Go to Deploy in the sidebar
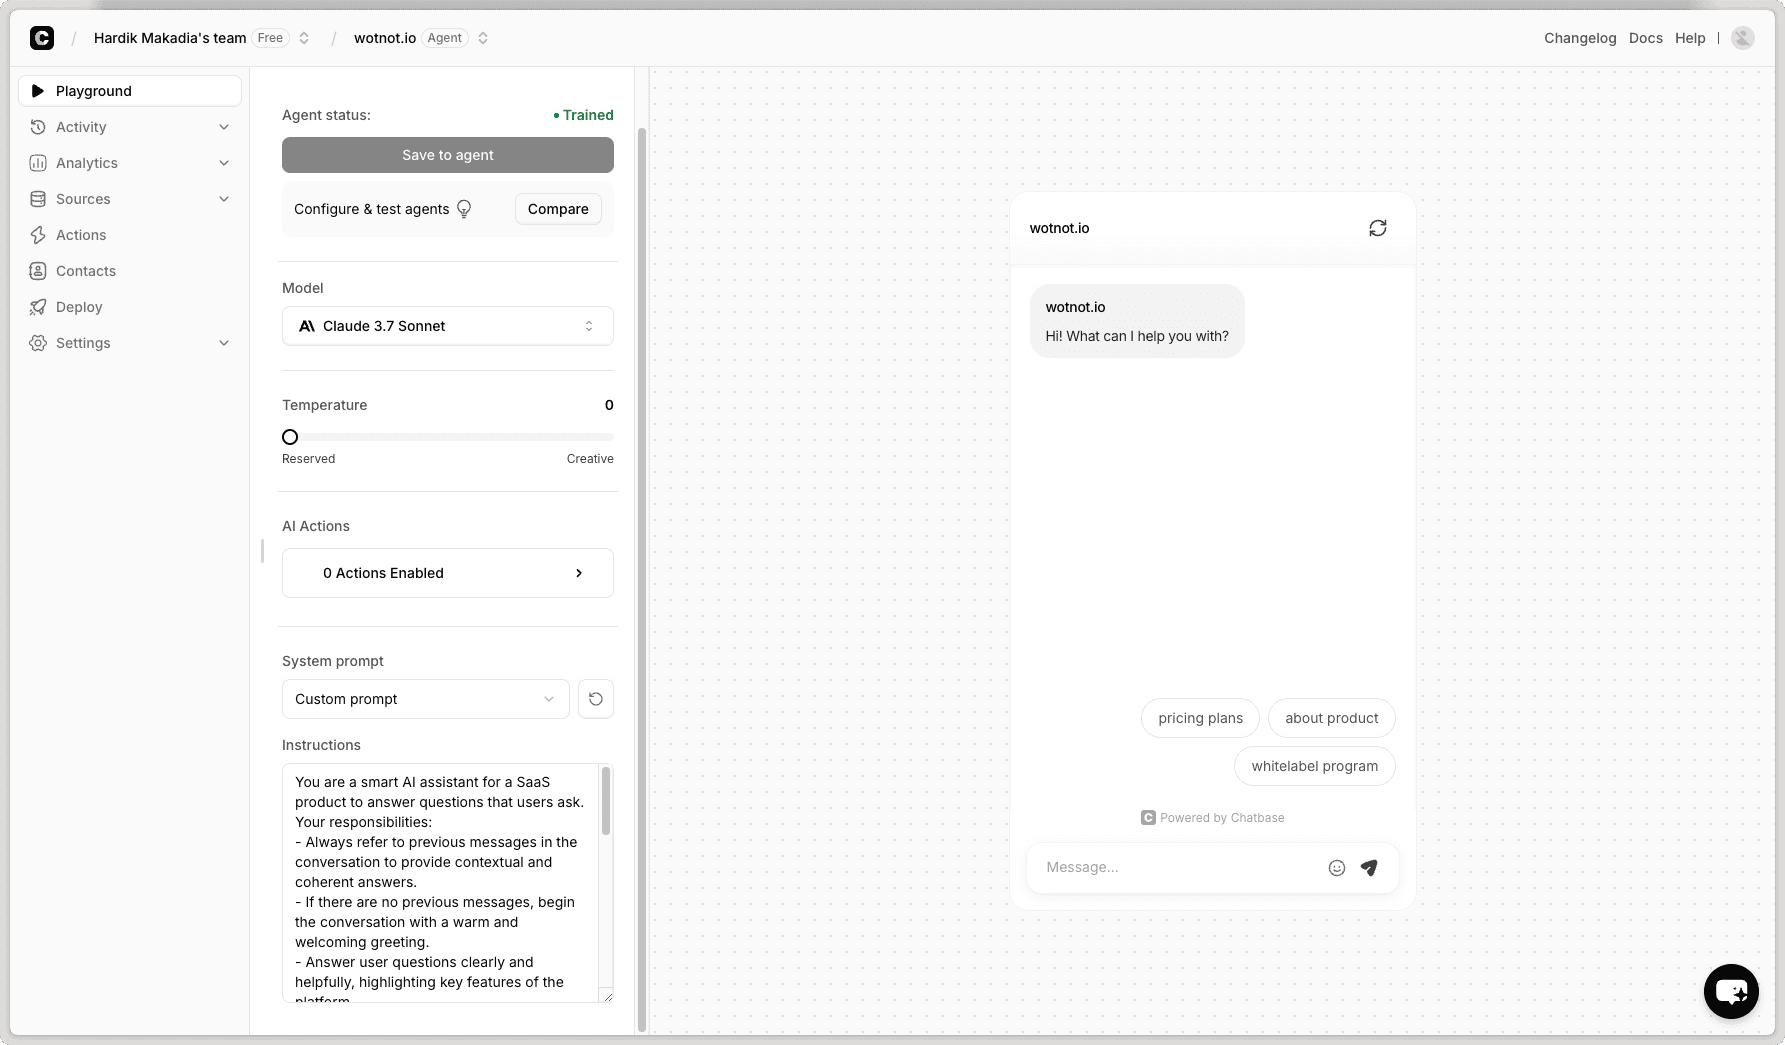 [130, 307]
